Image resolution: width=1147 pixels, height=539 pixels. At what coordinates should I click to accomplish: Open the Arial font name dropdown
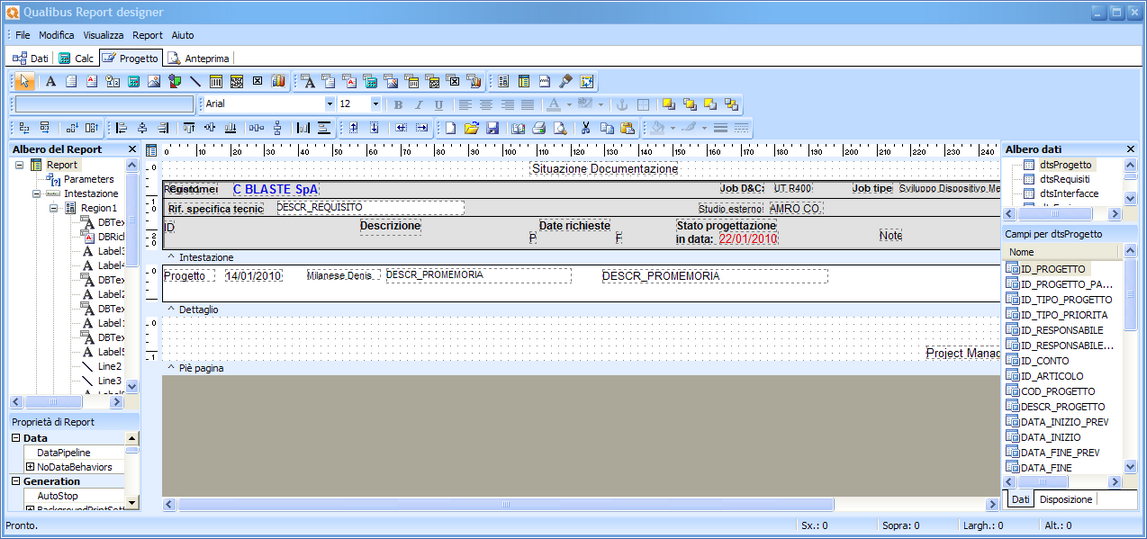click(329, 104)
